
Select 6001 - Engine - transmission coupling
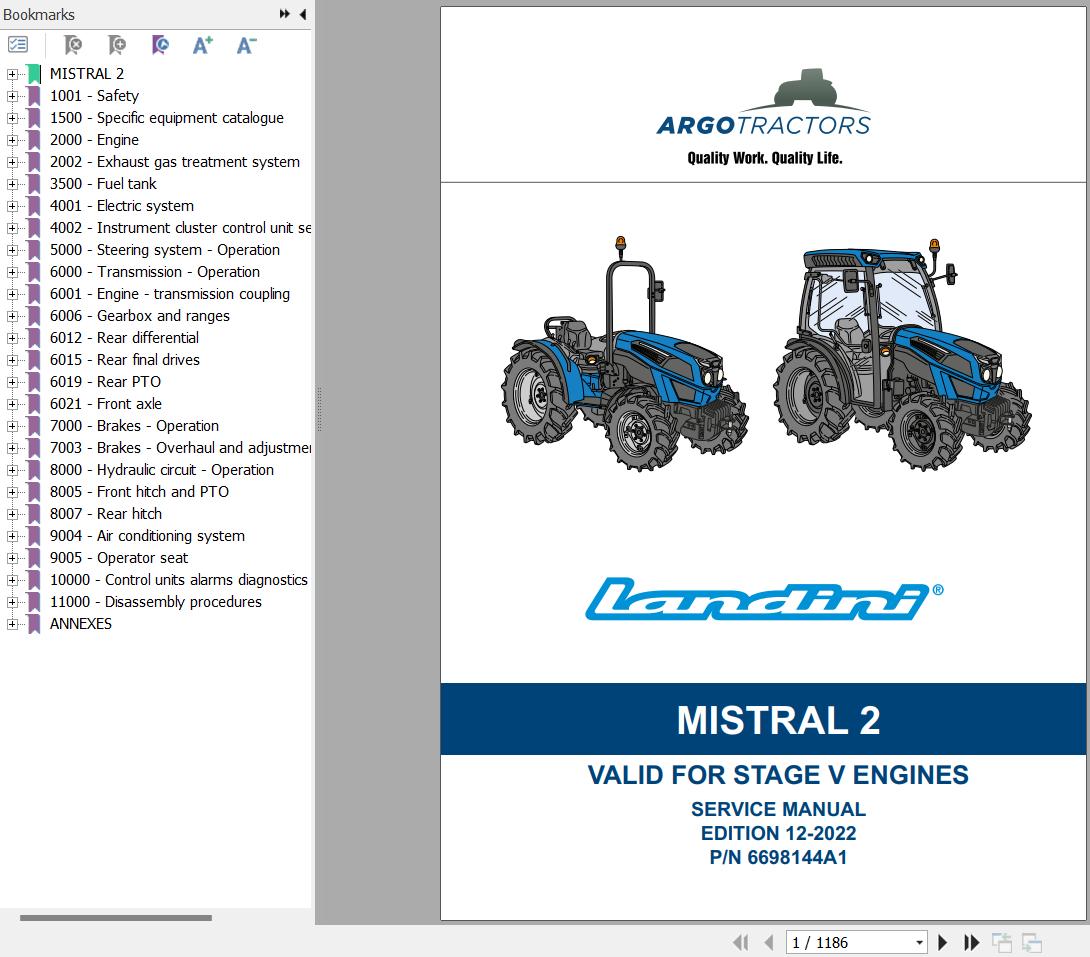click(170, 293)
